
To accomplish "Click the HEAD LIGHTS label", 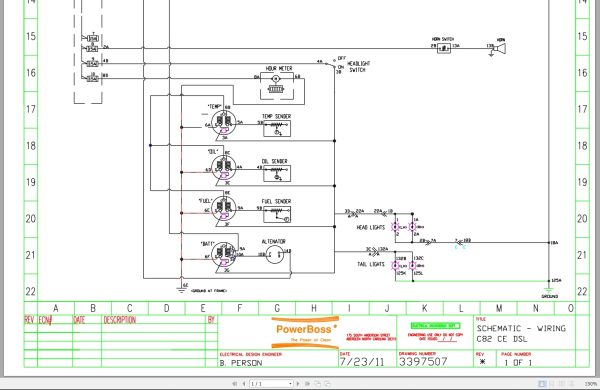I will tap(370, 227).
